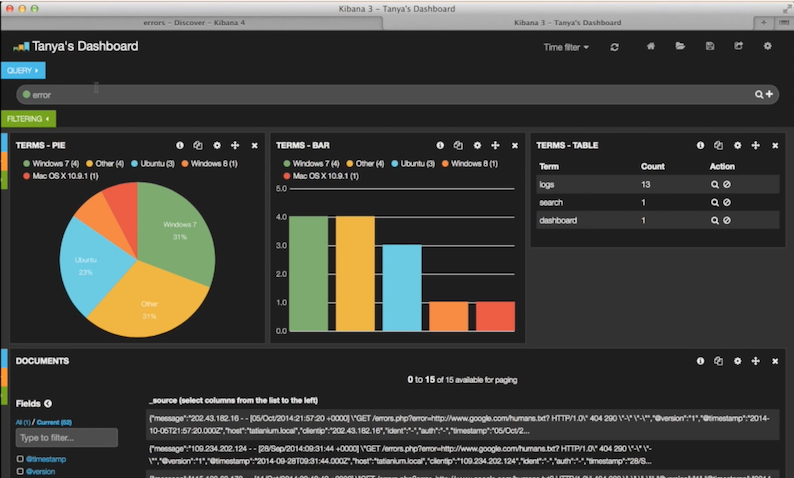Filter on term 'dashboard' with magnifier
This screenshot has width=794, height=478.
click(714, 221)
